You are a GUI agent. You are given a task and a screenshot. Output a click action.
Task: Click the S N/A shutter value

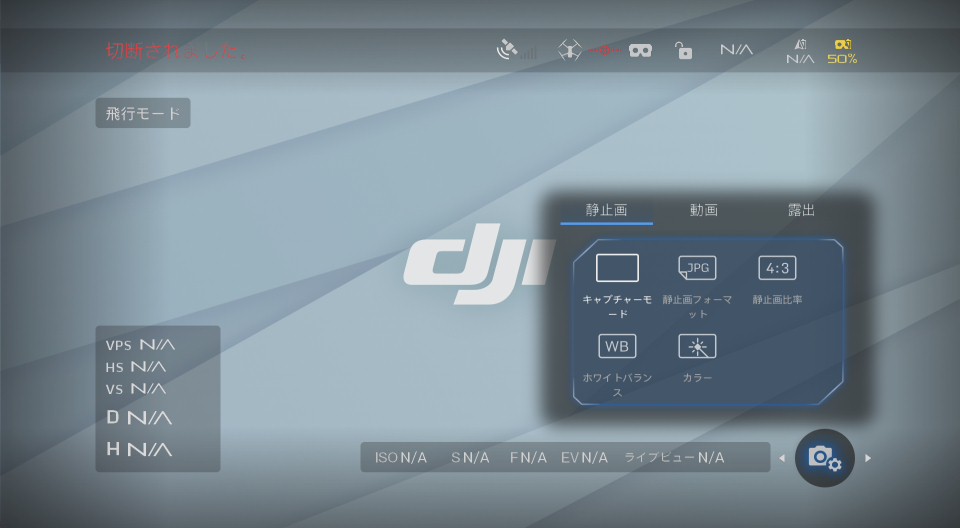point(470,458)
